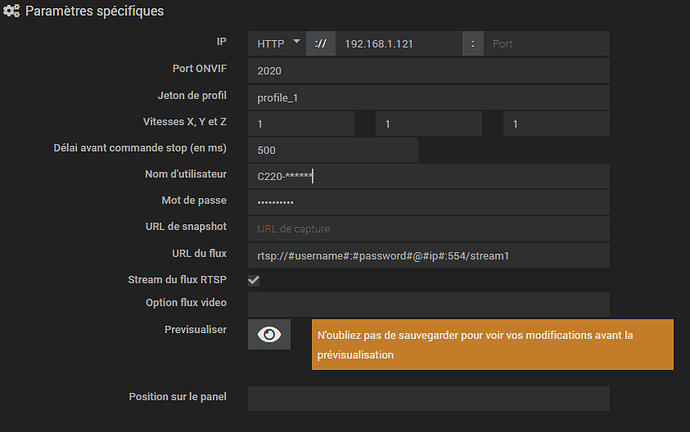The height and width of the screenshot is (432, 690).
Task: Click the Previsualiser label
Action: coord(195,329)
